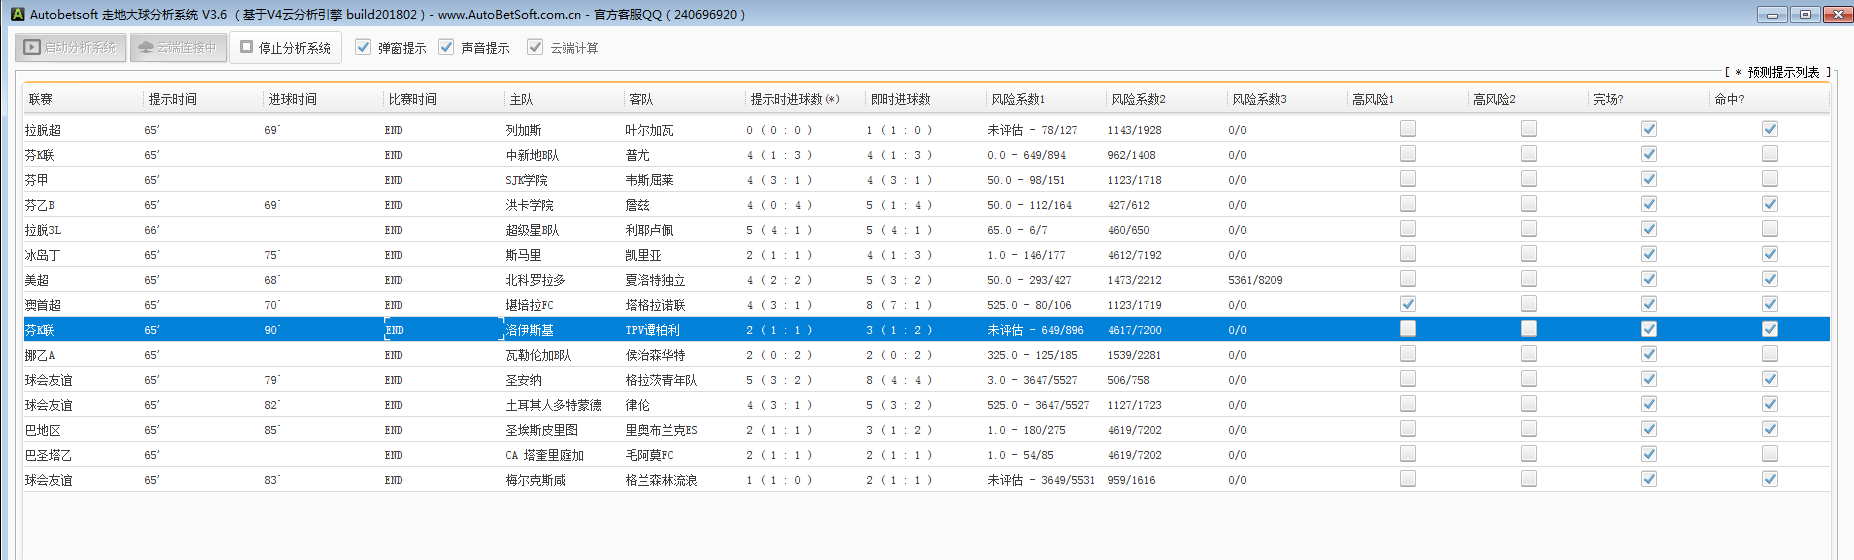The height and width of the screenshot is (560, 1854).
Task: Sort by the 联赛 column header
Action: pyautogui.click(x=82, y=99)
